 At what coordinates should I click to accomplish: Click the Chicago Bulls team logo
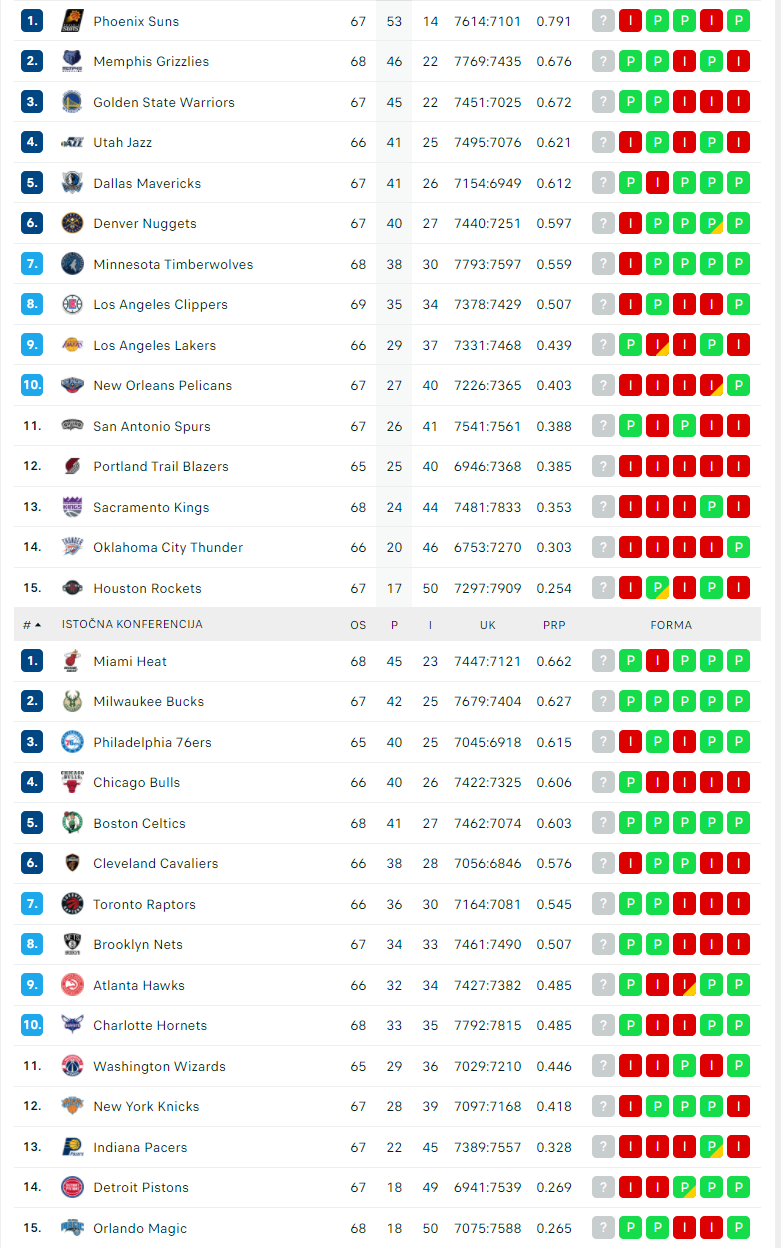71,782
